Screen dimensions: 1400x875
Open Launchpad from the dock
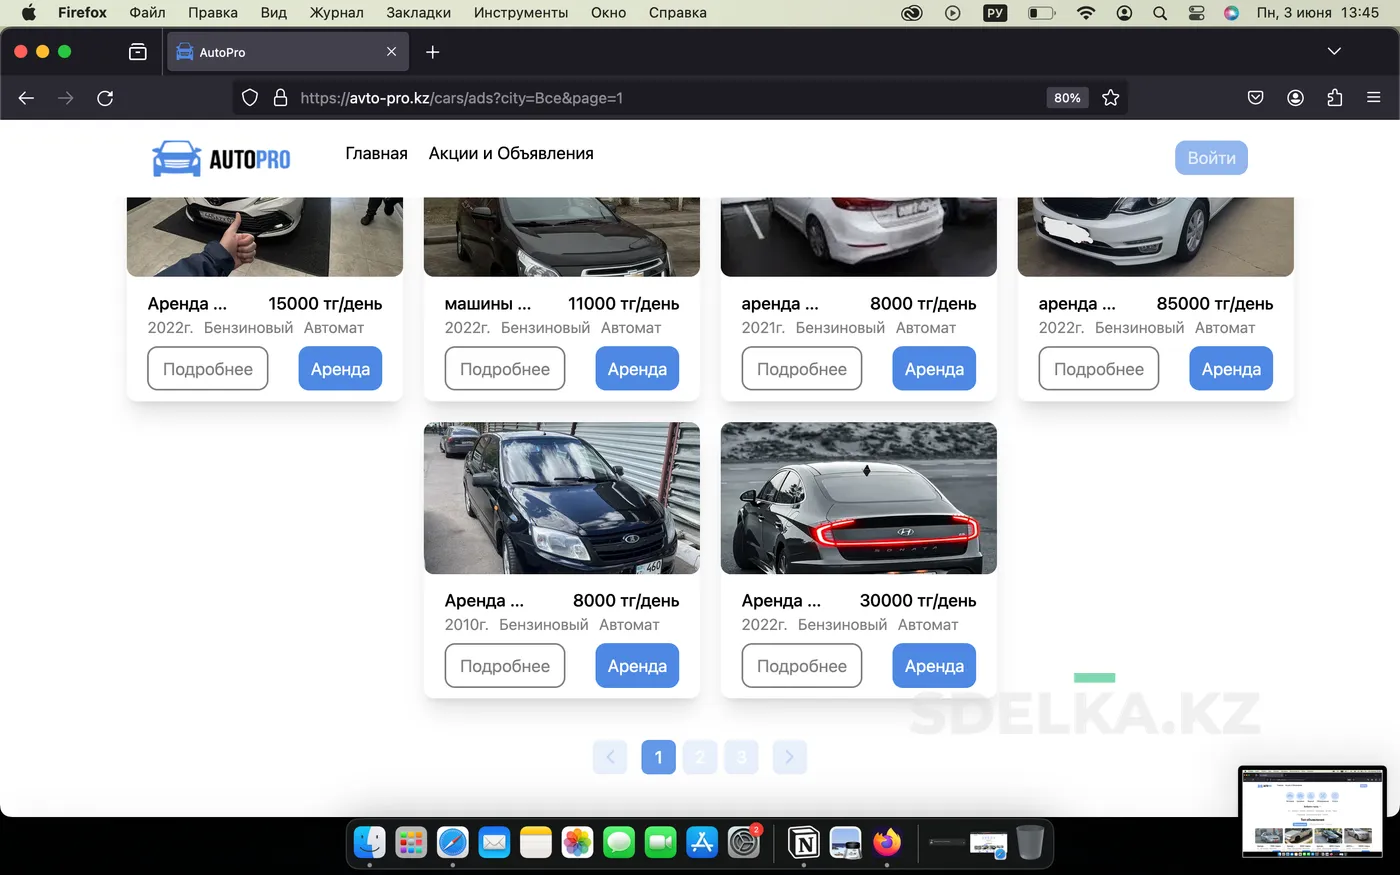click(411, 843)
